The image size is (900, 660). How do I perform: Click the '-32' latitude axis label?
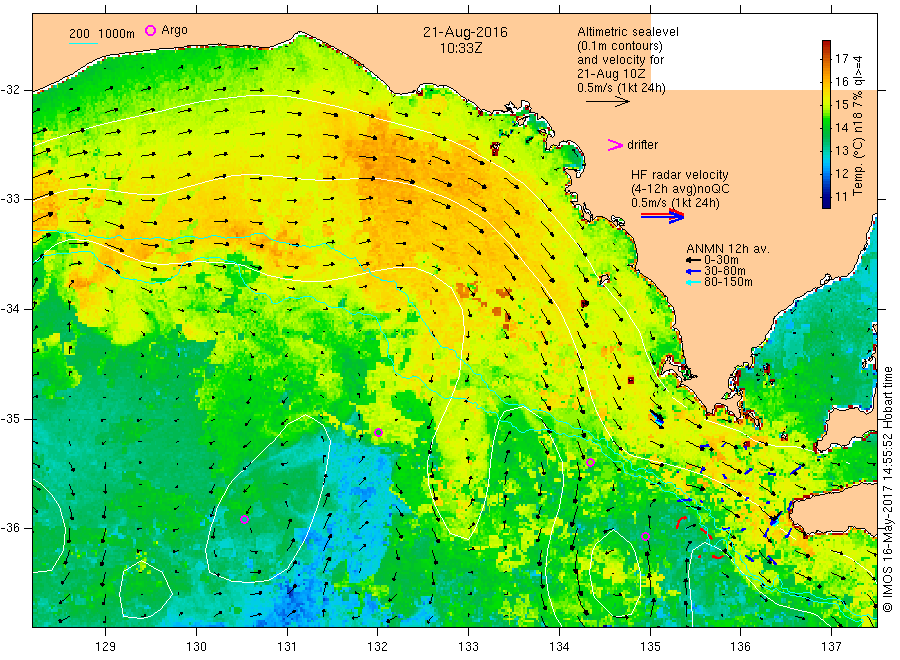point(10,90)
